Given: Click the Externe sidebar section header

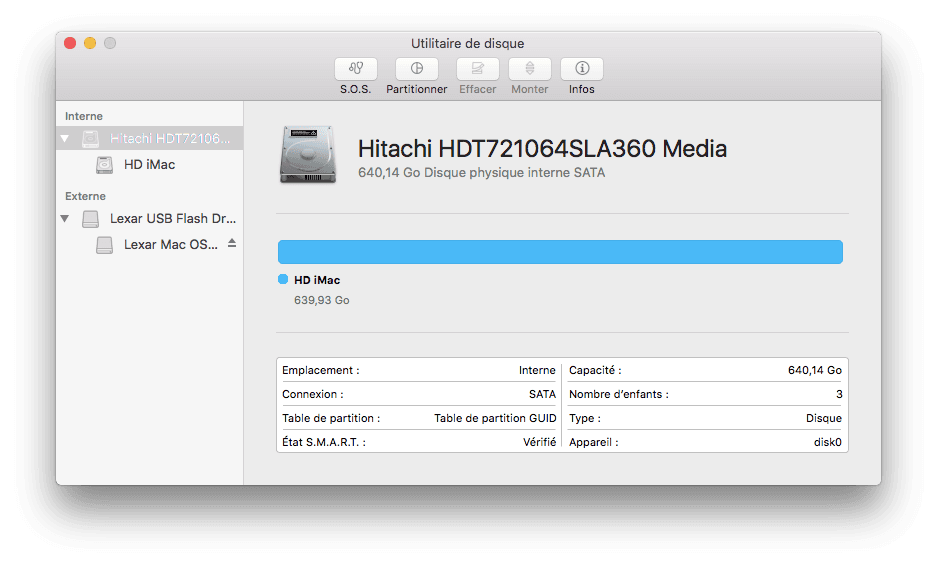Looking at the screenshot, I should coord(85,196).
